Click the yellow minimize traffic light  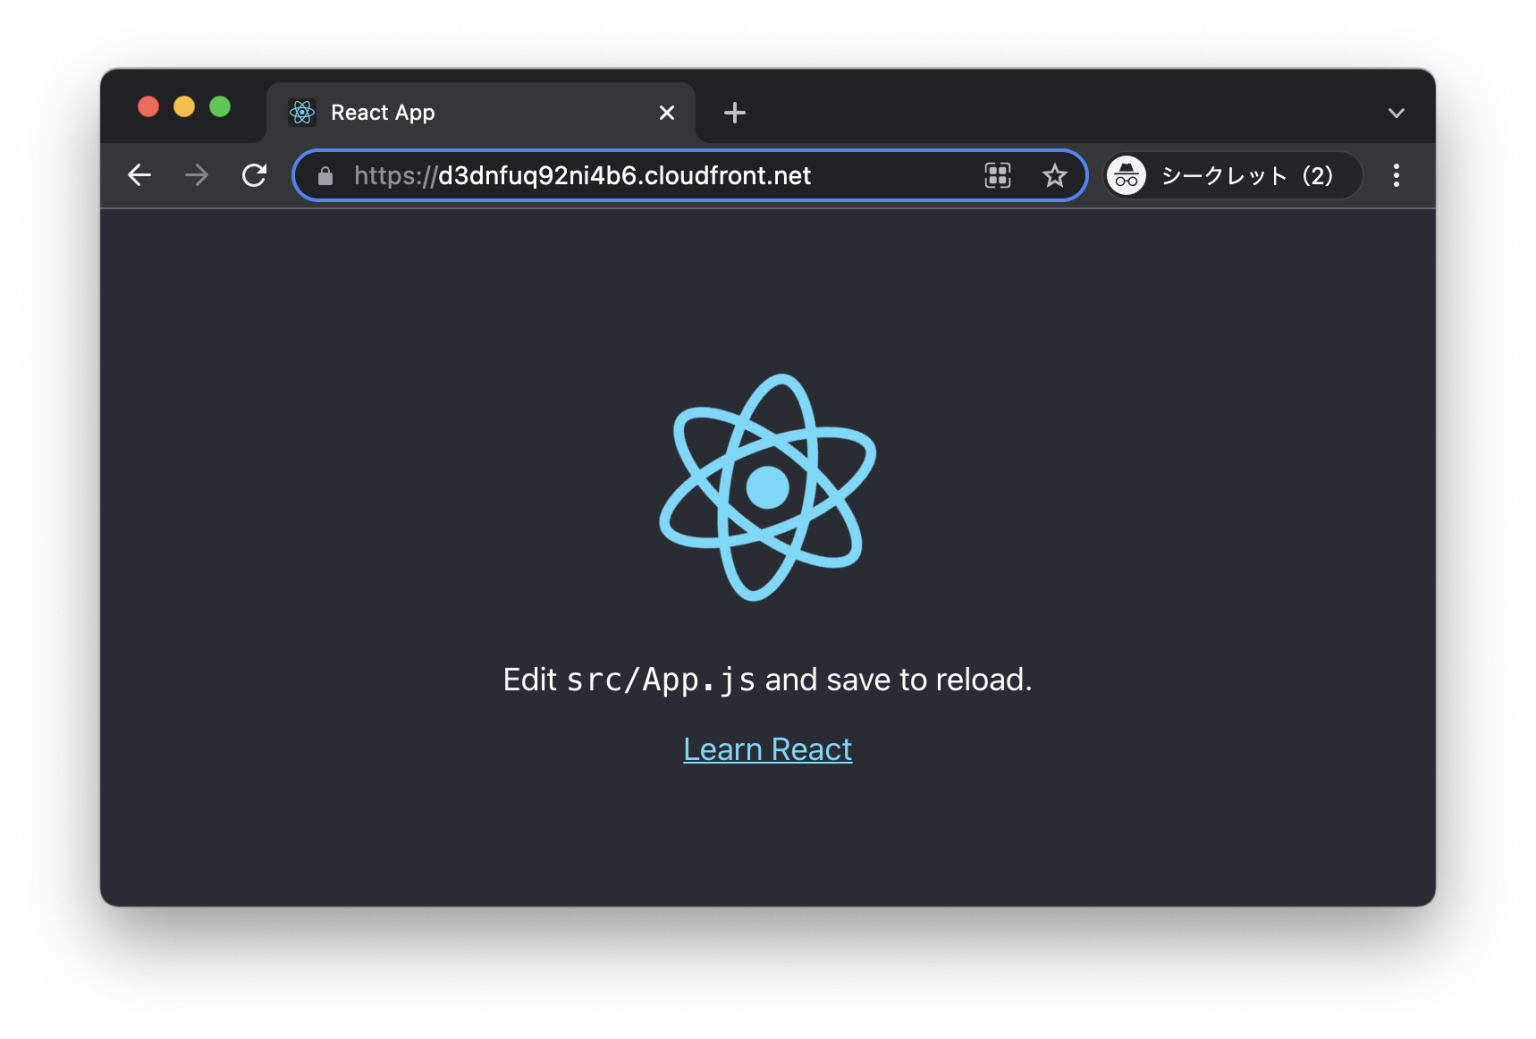tap(184, 106)
